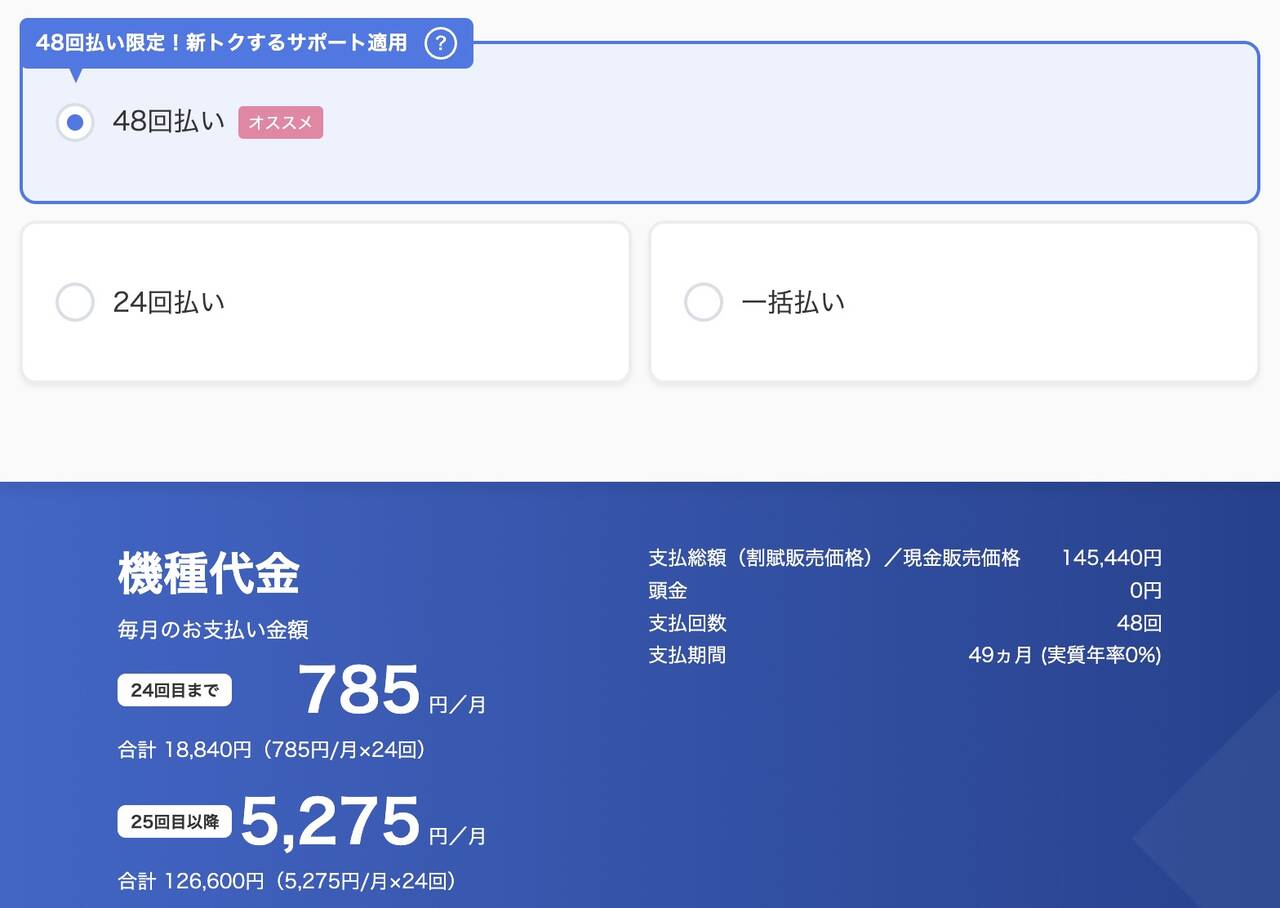
Task: Click the 48回払い限定！新トクするサポート適用 banner
Action: click(x=220, y=43)
